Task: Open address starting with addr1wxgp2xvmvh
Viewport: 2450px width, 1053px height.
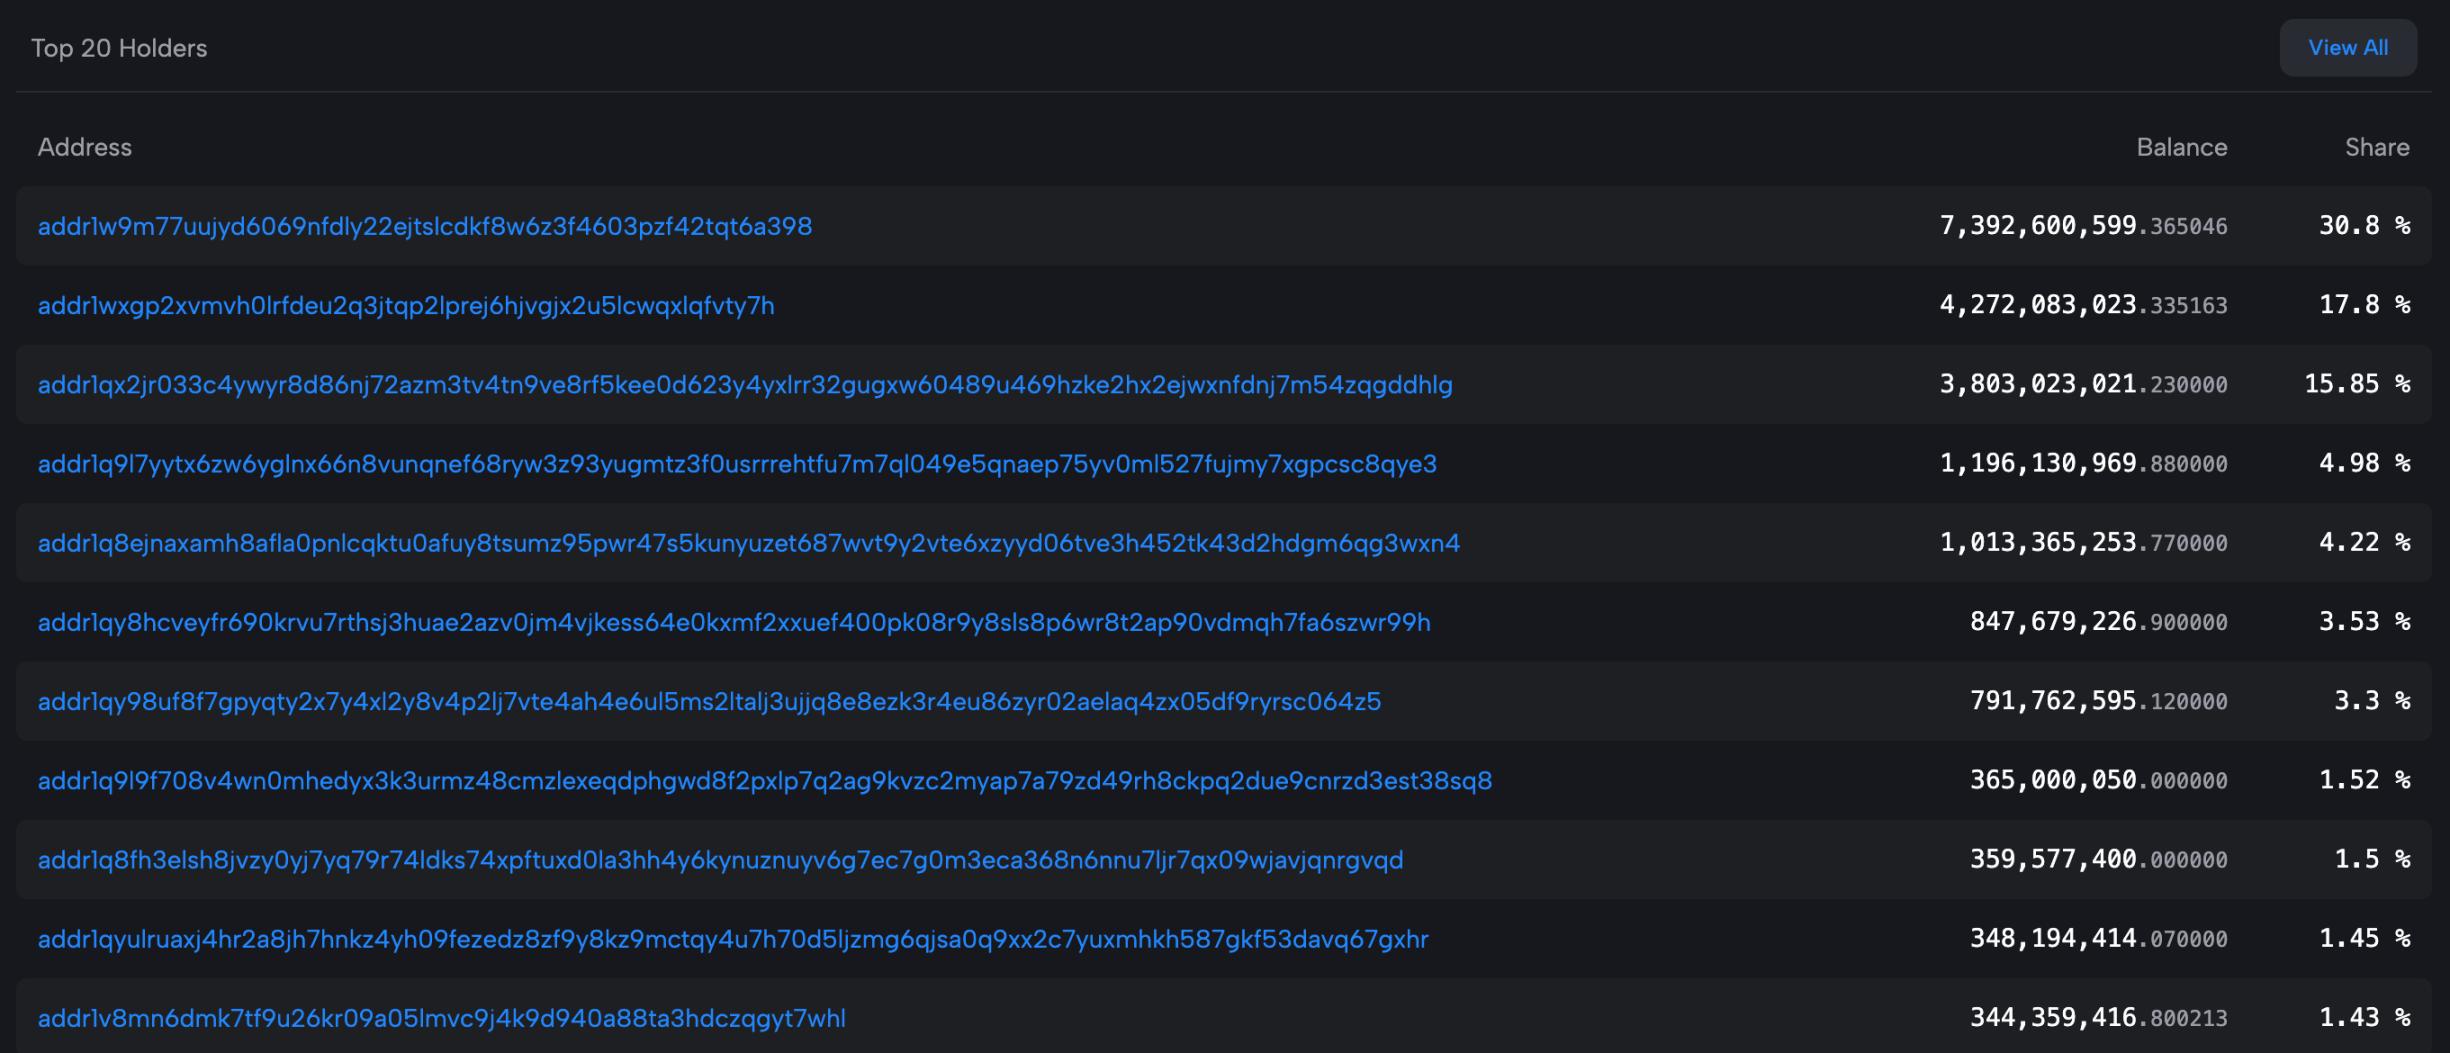Action: [x=406, y=306]
